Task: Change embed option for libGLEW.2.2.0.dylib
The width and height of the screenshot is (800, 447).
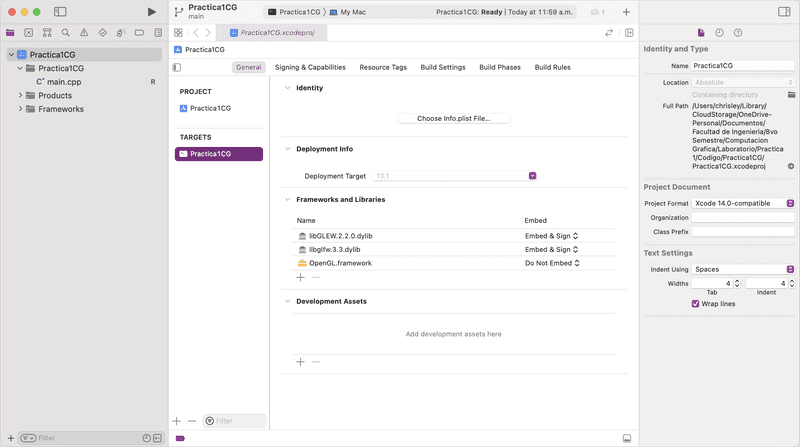Action: [552, 236]
